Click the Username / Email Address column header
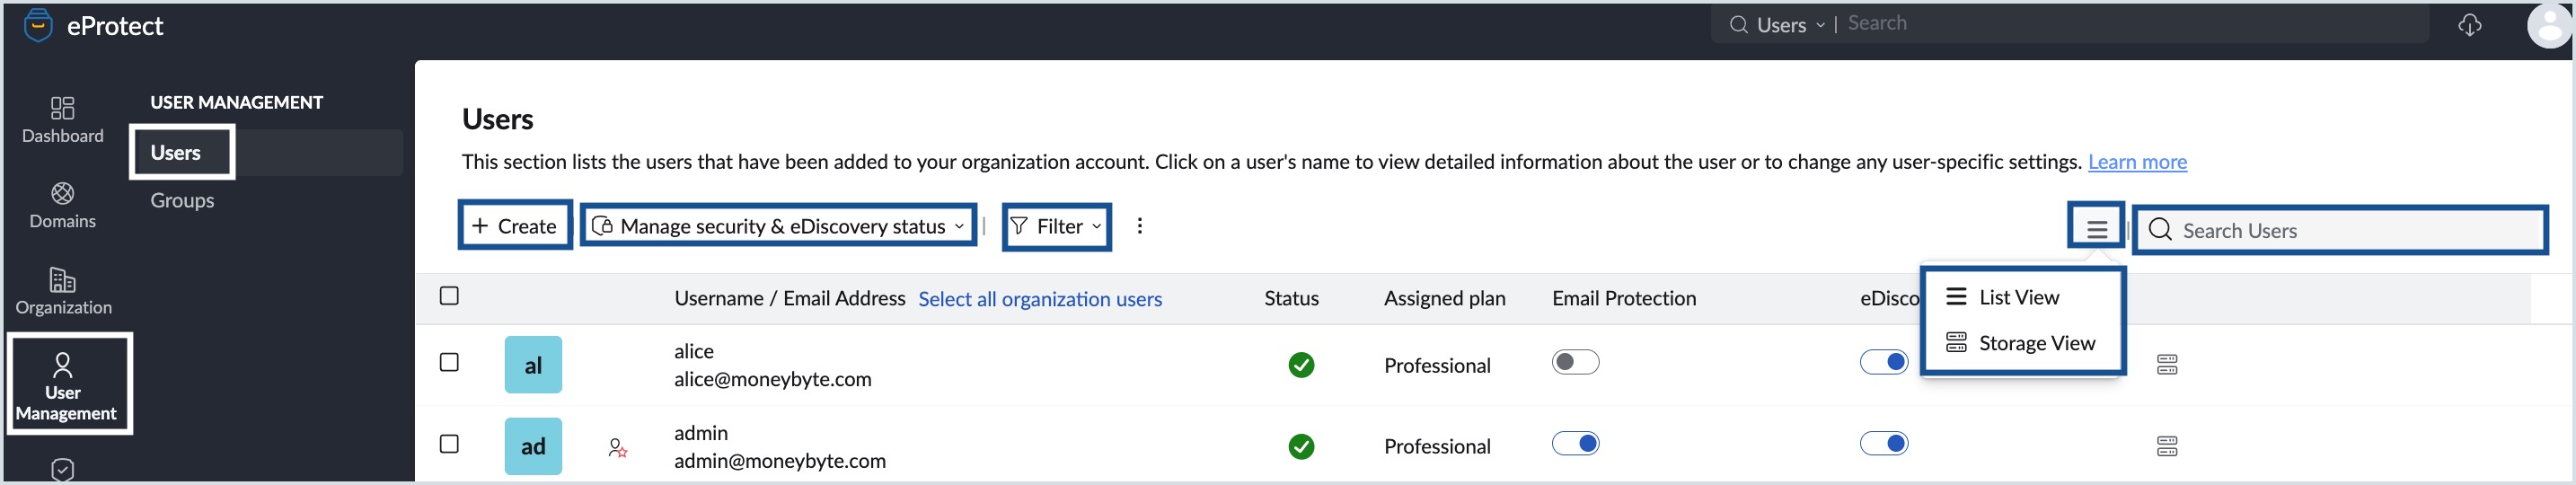The height and width of the screenshot is (485, 2576). (789, 298)
